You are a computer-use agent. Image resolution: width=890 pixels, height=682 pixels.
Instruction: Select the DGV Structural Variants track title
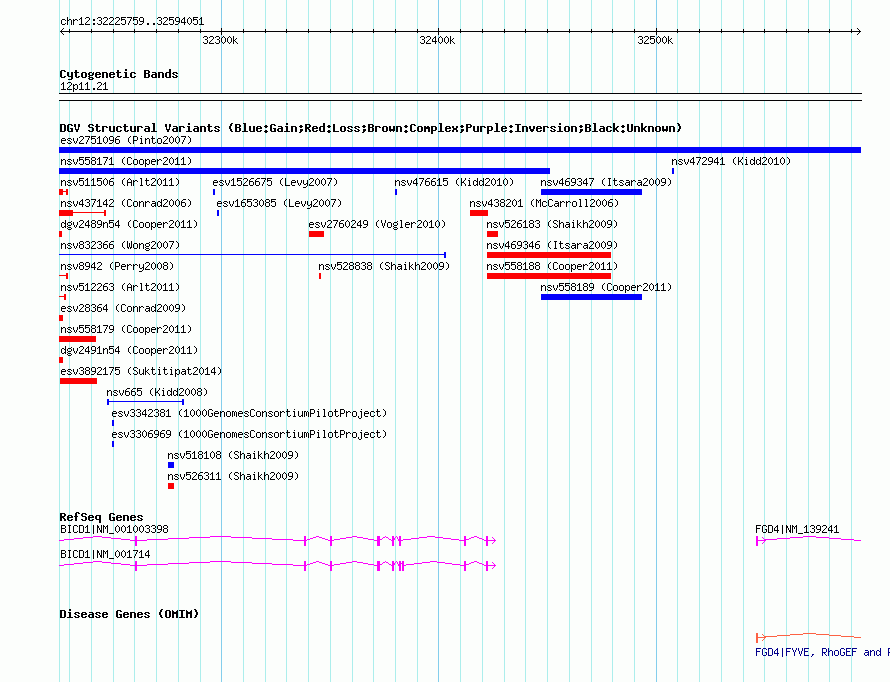pyautogui.click(x=370, y=128)
